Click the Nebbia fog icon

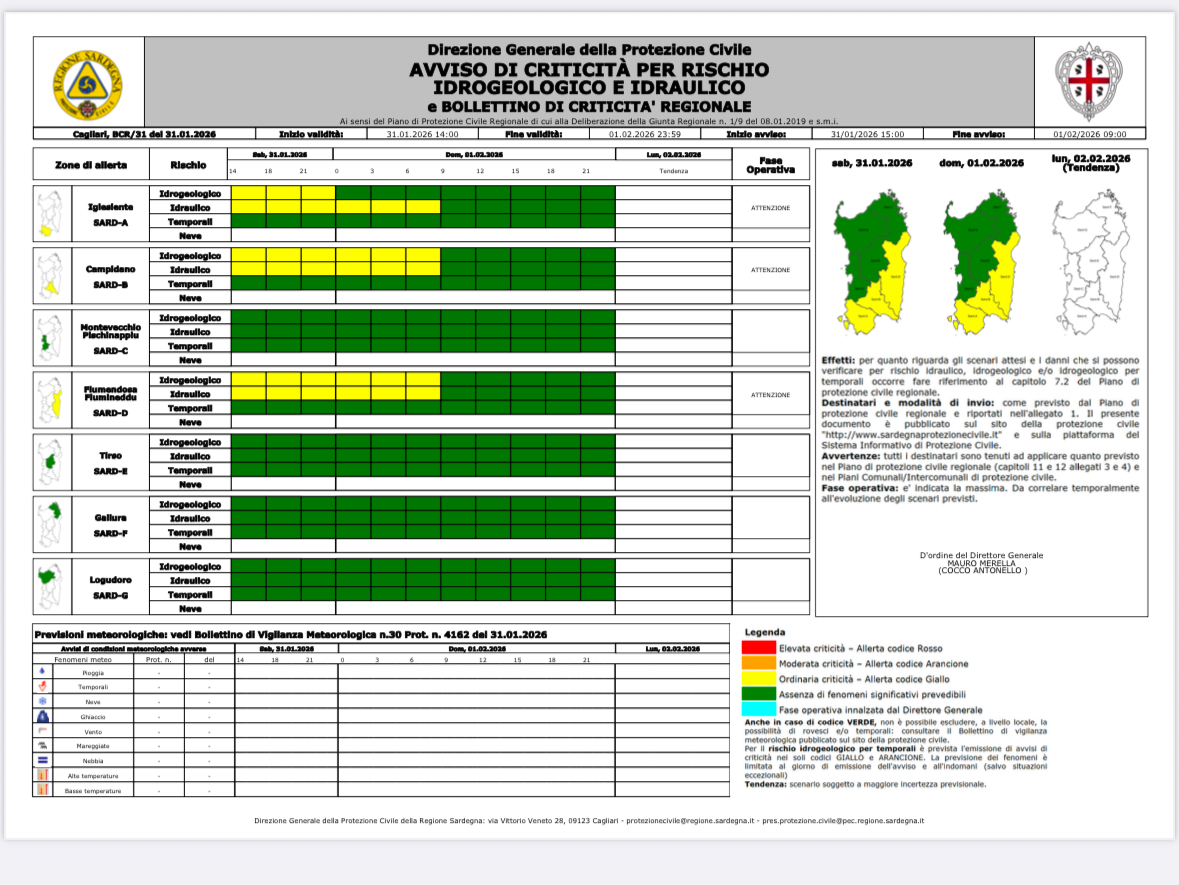pyautogui.click(x=41, y=761)
